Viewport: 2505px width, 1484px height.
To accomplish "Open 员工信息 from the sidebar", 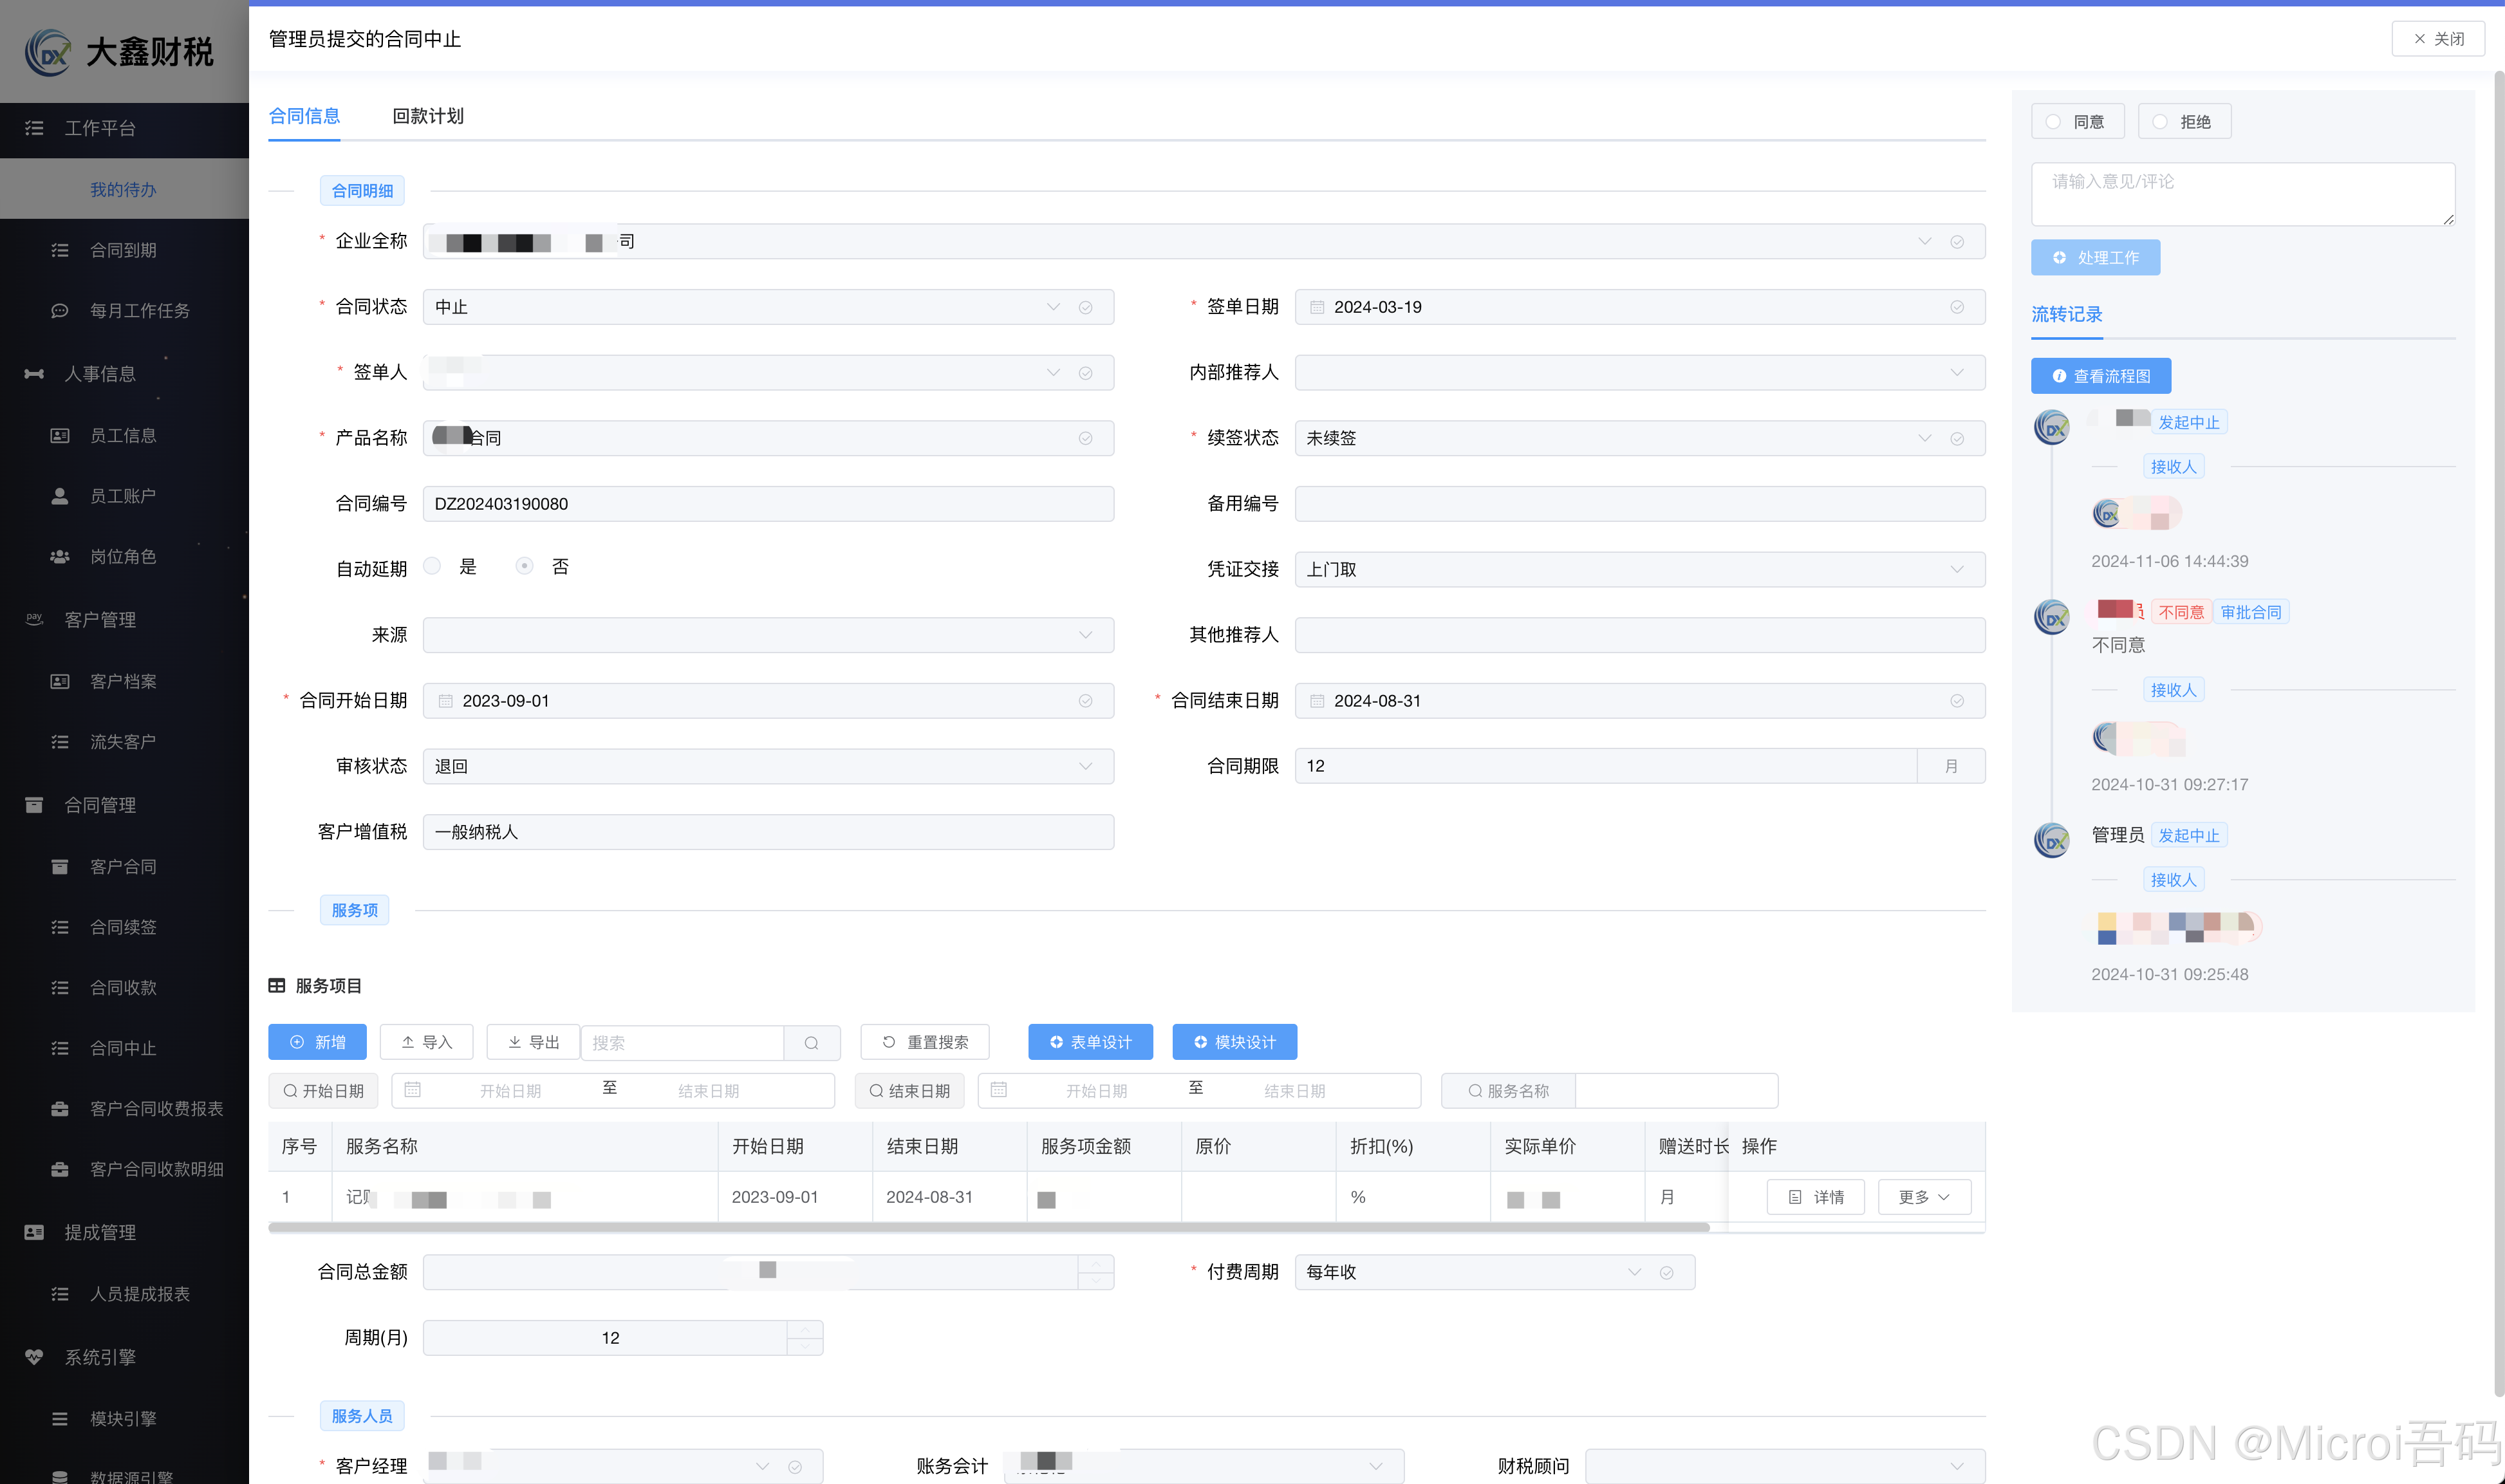I will coord(122,435).
